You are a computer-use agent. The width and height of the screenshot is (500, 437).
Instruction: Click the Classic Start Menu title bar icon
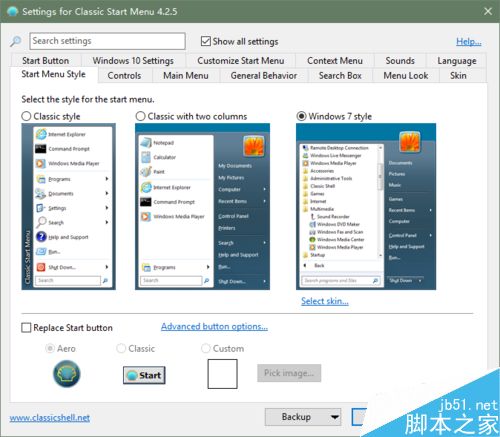[13, 11]
